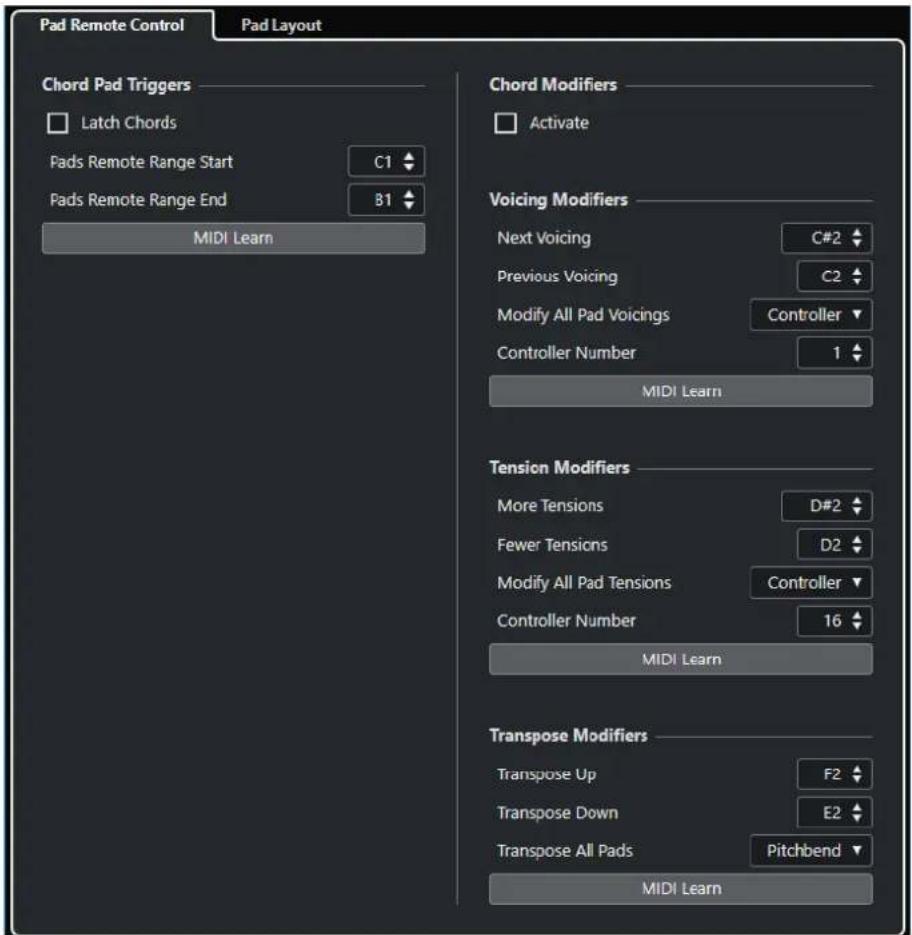This screenshot has height=935, width=912.
Task: Click the Controller Number value 16
Action: tap(832, 621)
